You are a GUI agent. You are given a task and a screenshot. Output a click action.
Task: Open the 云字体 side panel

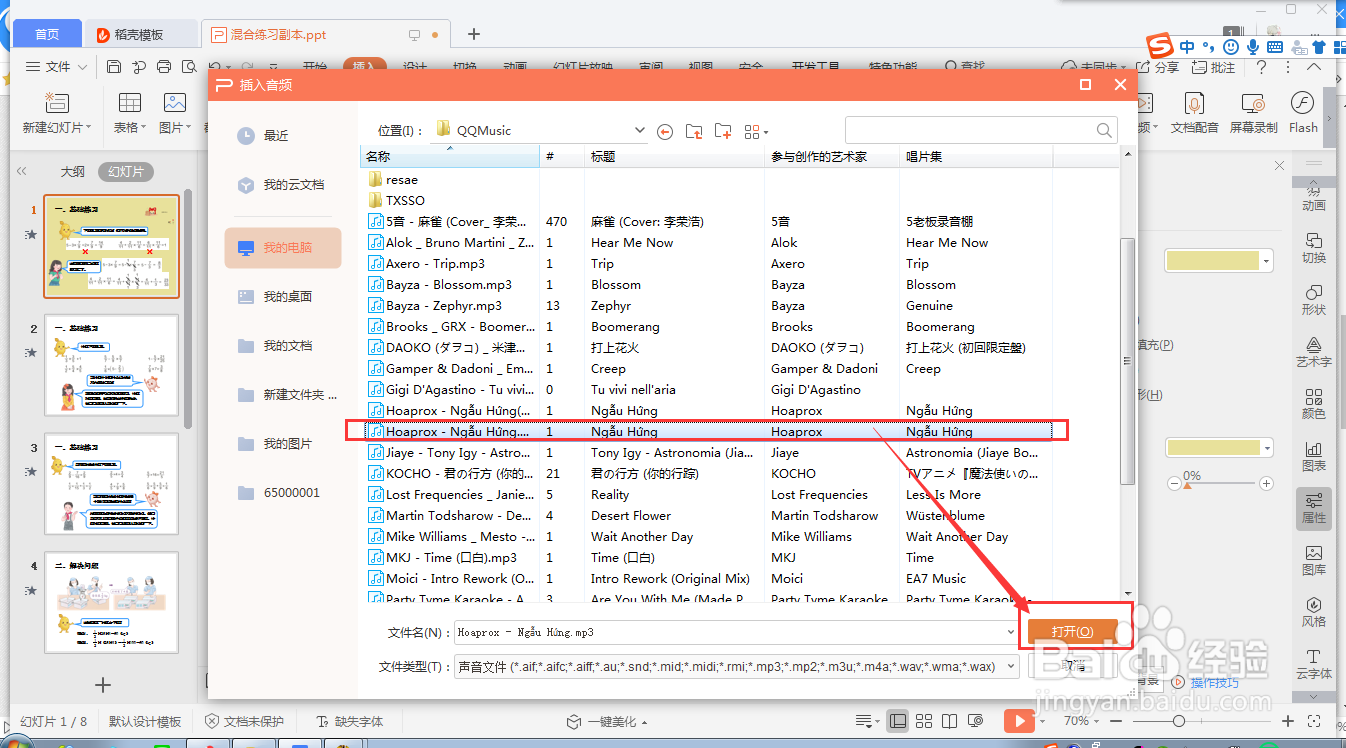click(1313, 664)
